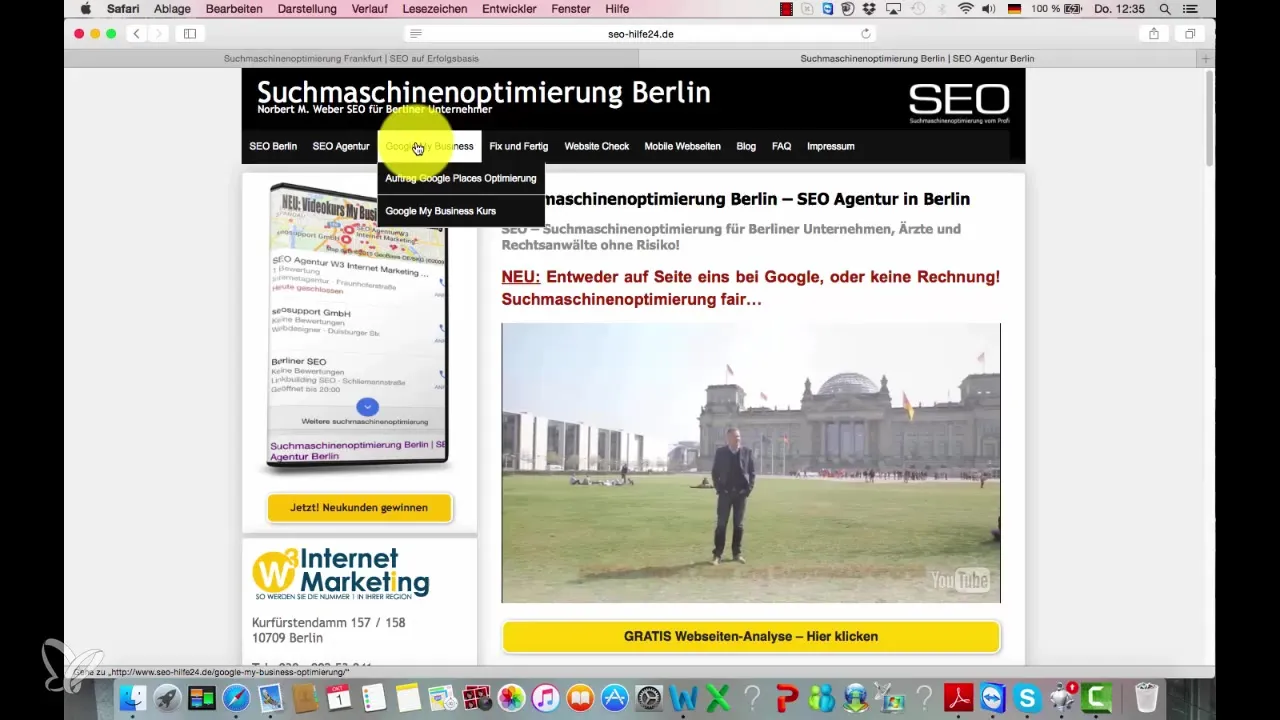Image resolution: width=1280 pixels, height=720 pixels.
Task: Click GRATIS Webseiten-Analyse – Hier klicken button
Action: [750, 636]
